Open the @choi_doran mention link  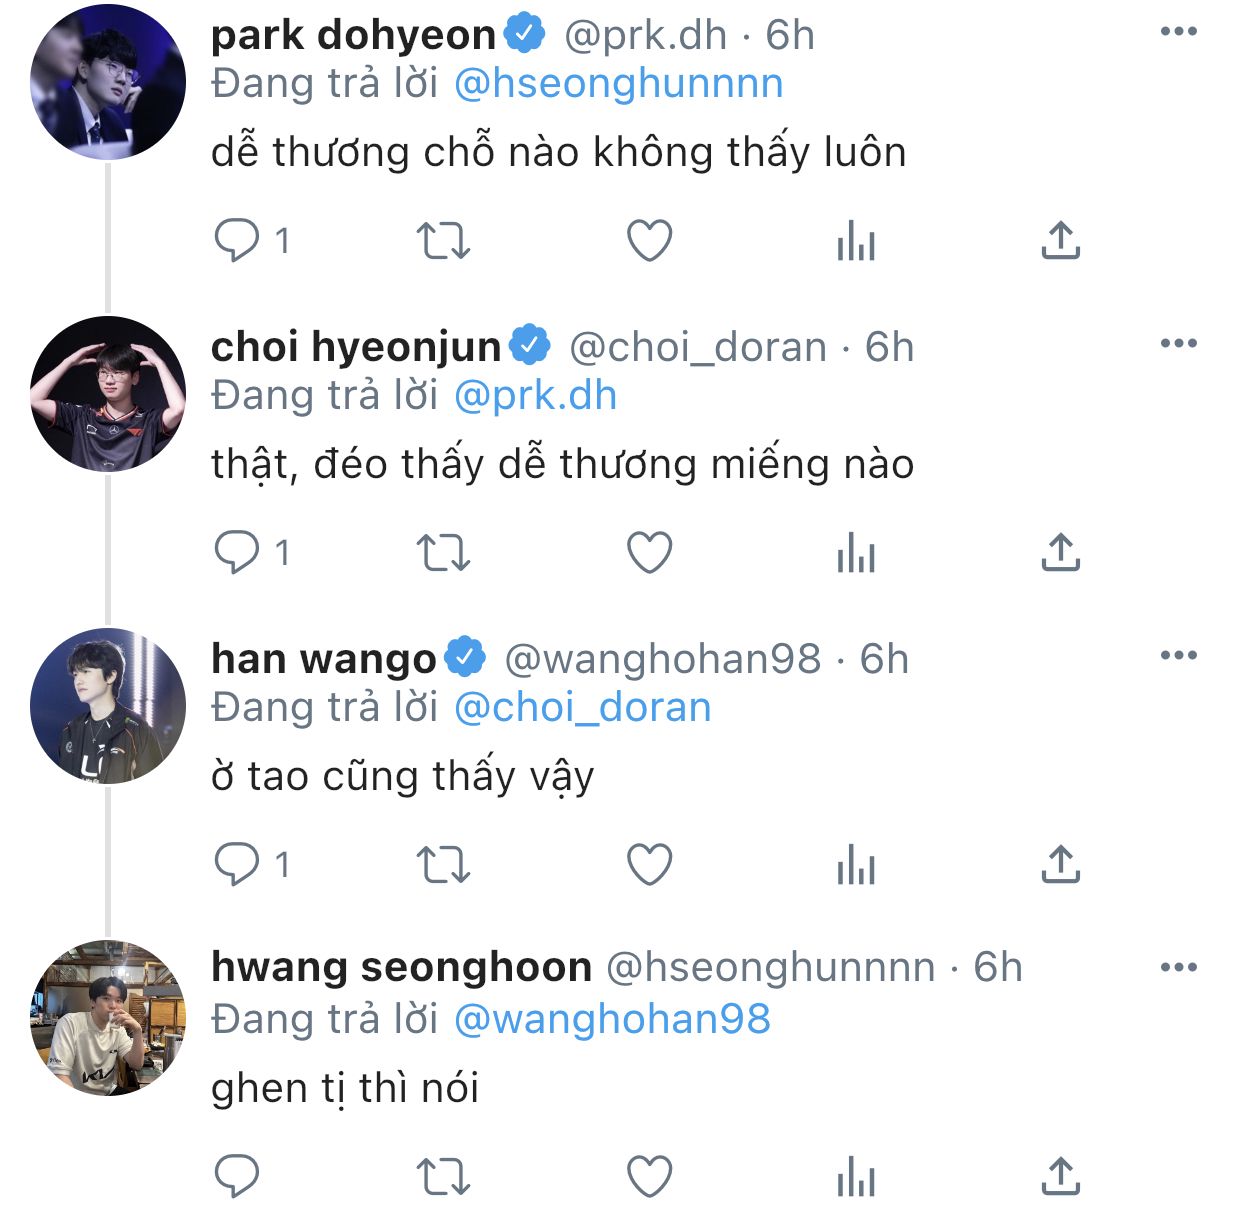pos(582,708)
